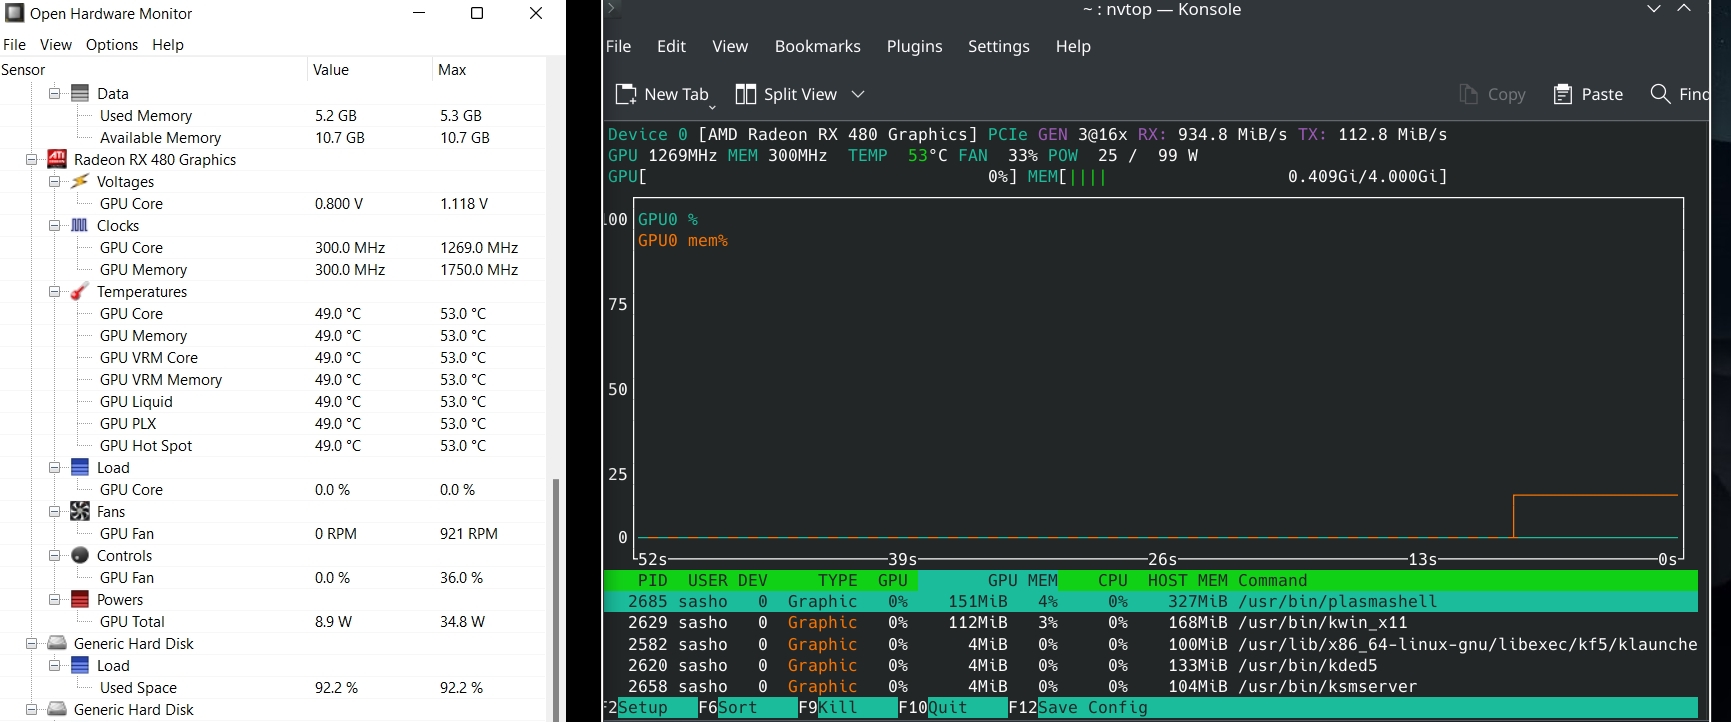This screenshot has height=722, width=1731.
Task: Open the Settings menu in Konsole
Action: (x=998, y=47)
